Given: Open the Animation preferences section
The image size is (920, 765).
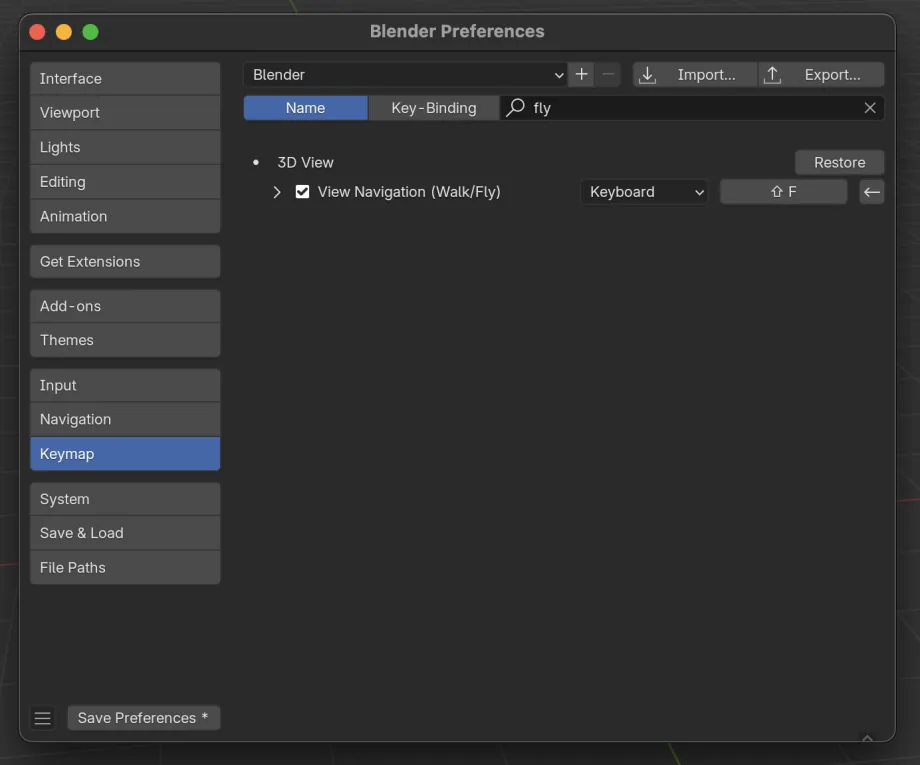Looking at the screenshot, I should tap(125, 216).
